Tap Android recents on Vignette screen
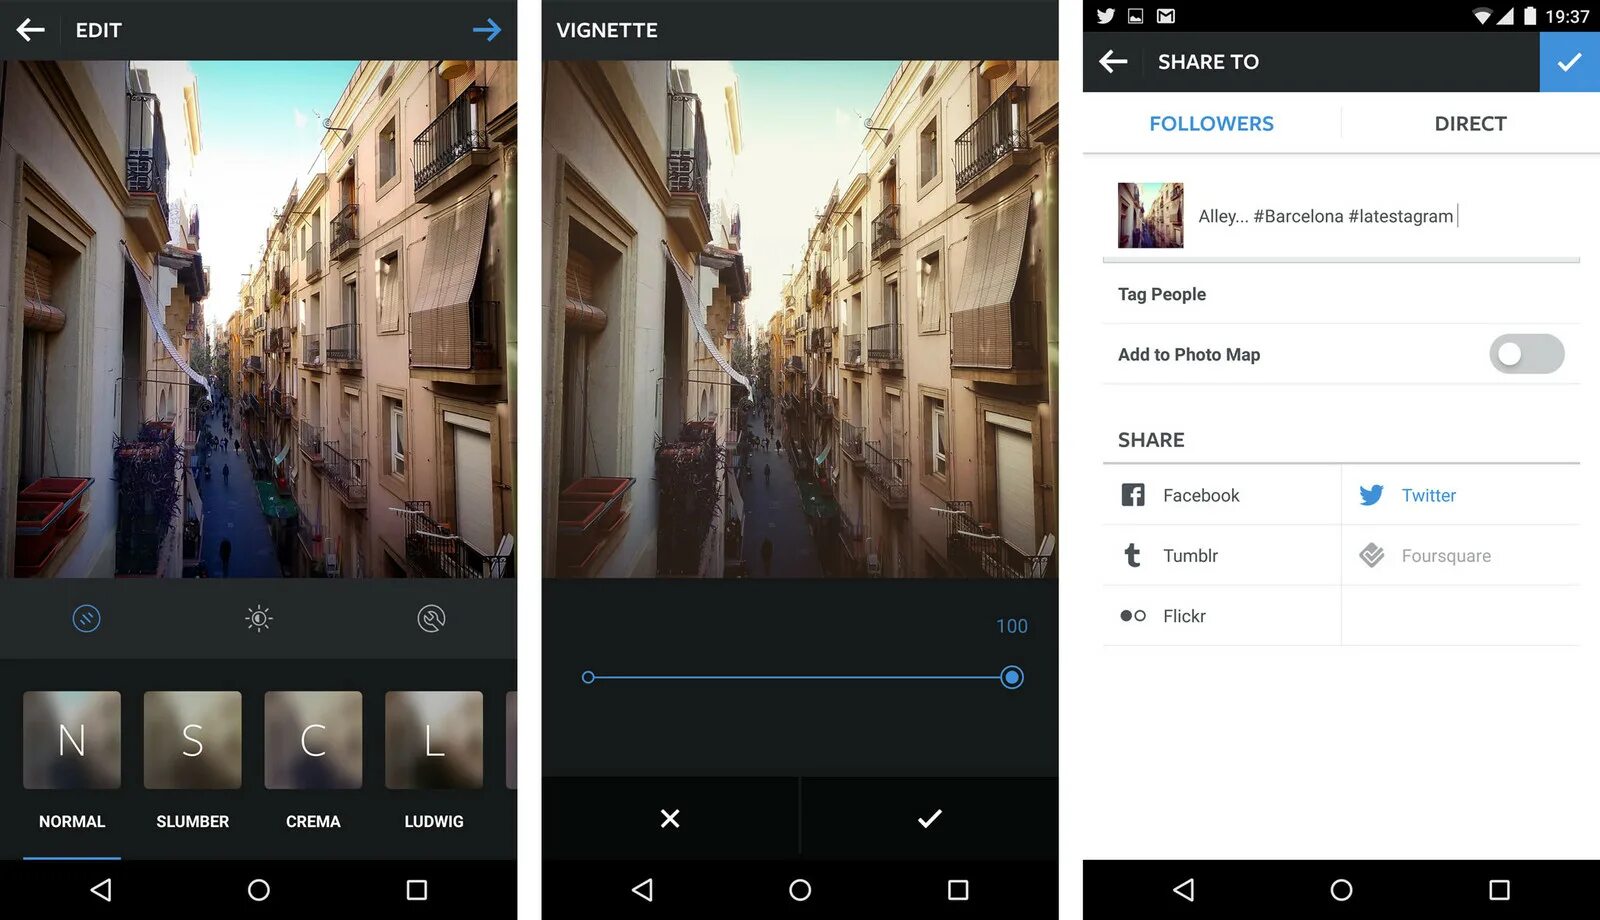This screenshot has width=1600, height=920. (958, 890)
